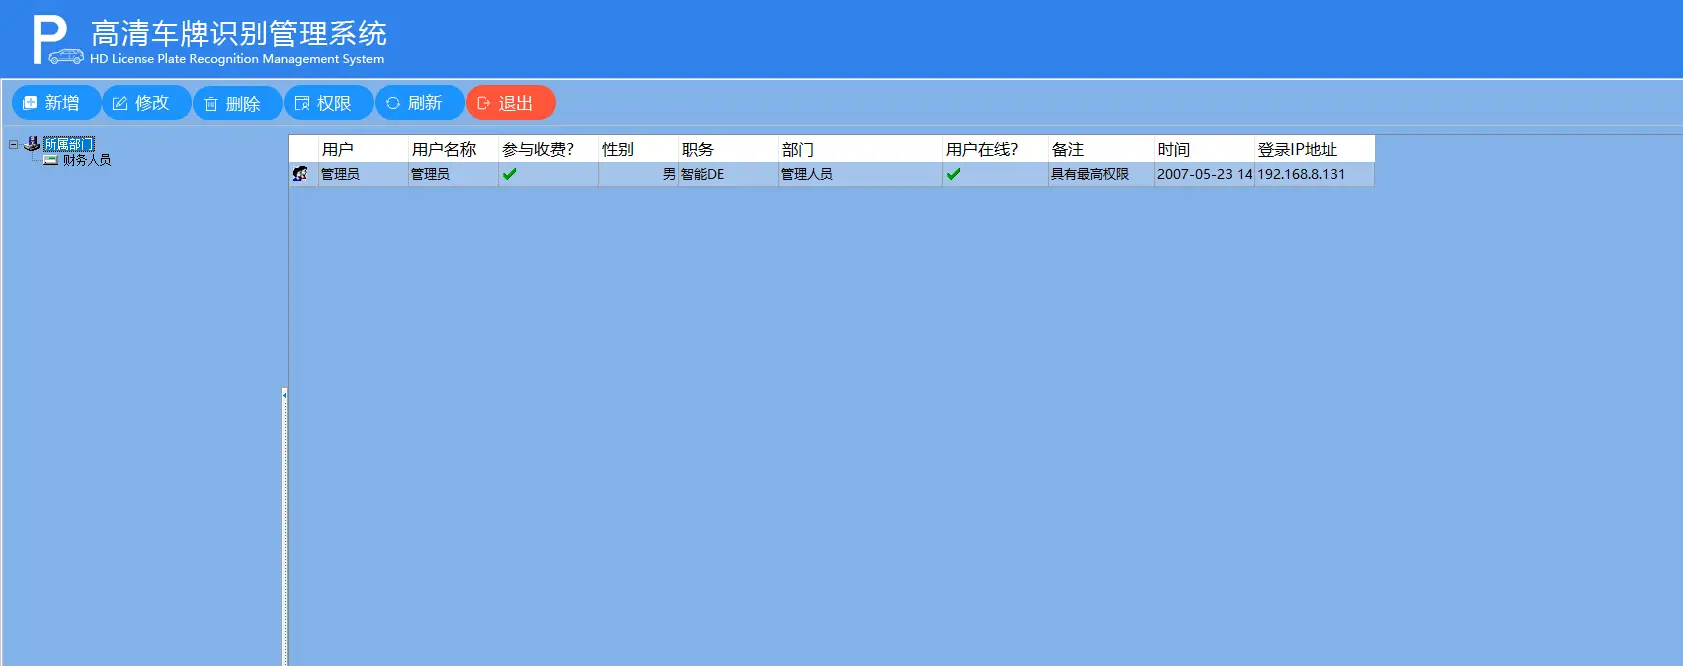Viewport: 1683px width, 666px height.
Task: Click the 管理人员 department cell
Action: click(861, 174)
